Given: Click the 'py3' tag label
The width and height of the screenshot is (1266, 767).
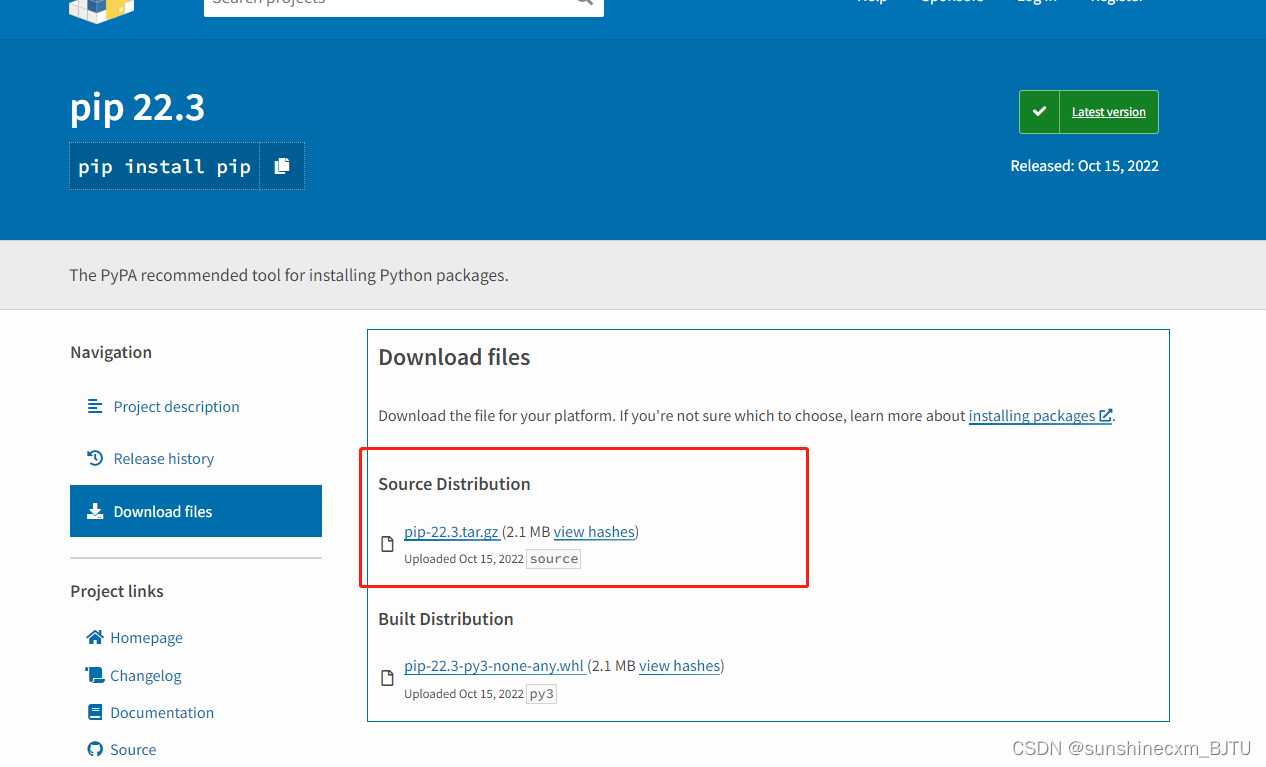Looking at the screenshot, I should tap(542, 694).
